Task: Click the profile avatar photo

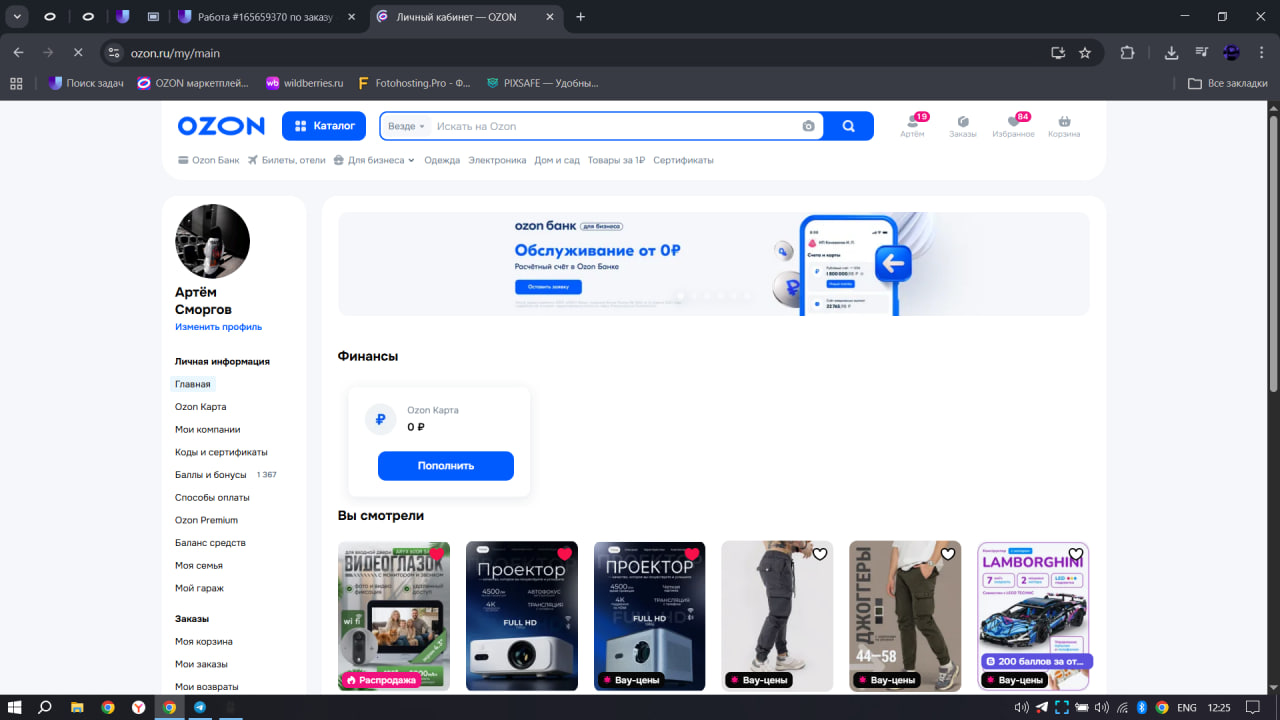Action: pos(212,241)
